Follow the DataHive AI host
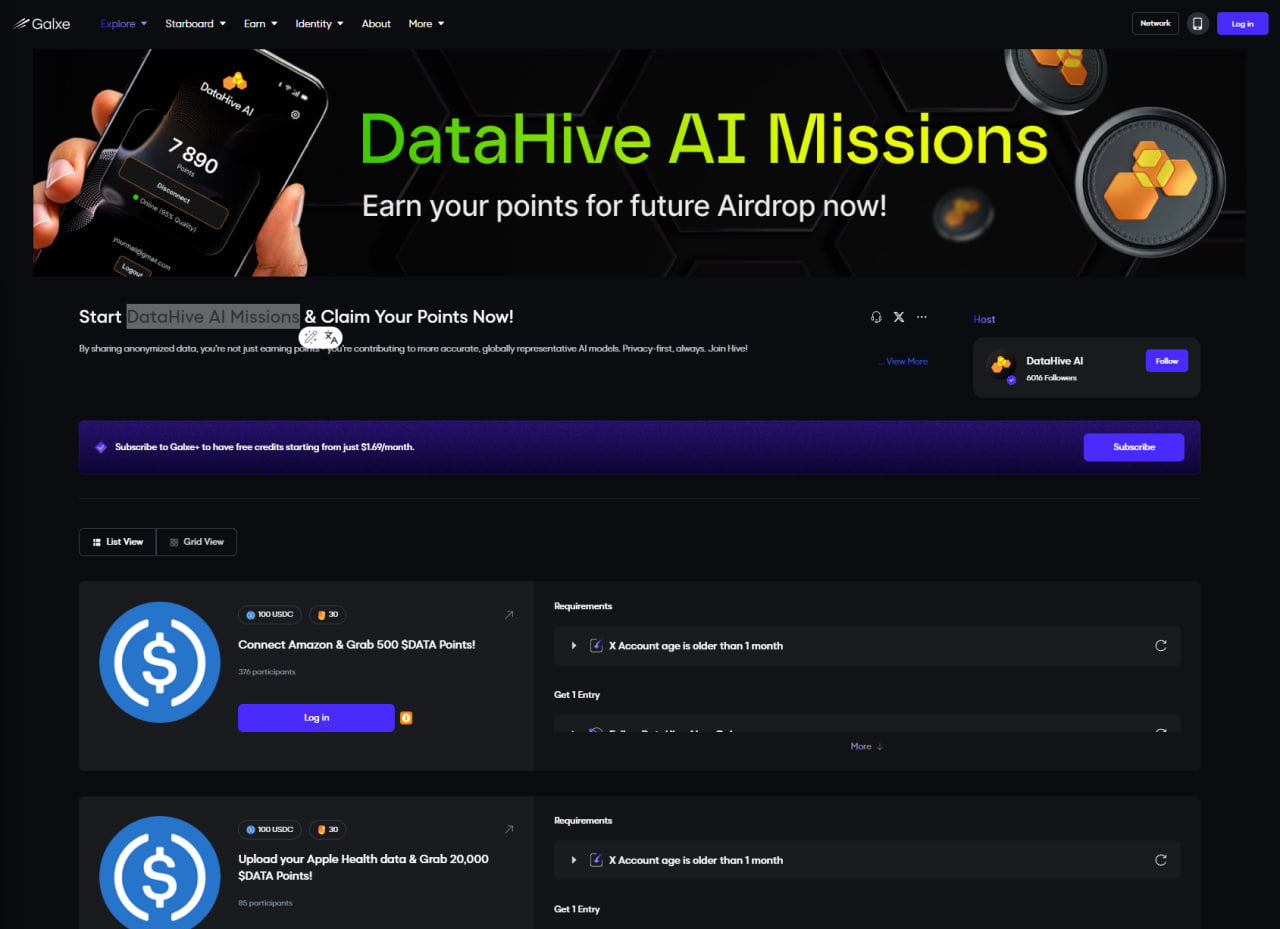 1167,361
